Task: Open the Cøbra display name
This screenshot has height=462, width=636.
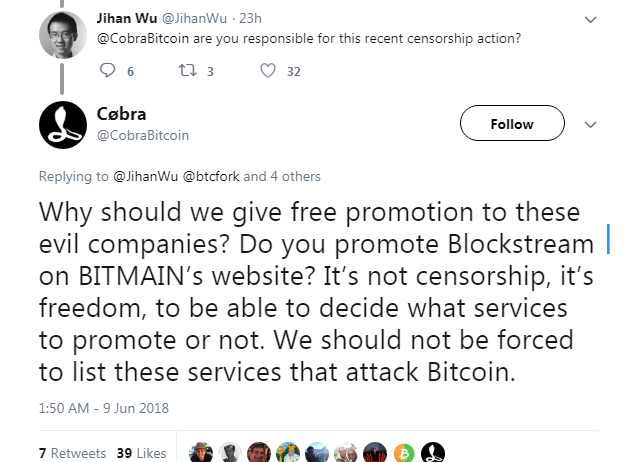Action: (121, 115)
